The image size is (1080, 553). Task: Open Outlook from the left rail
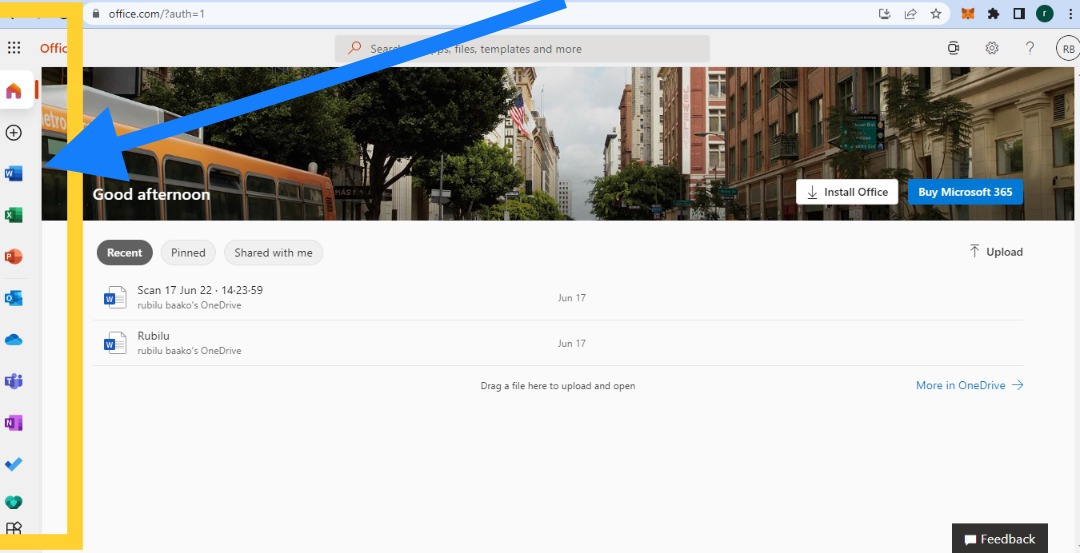point(14,298)
